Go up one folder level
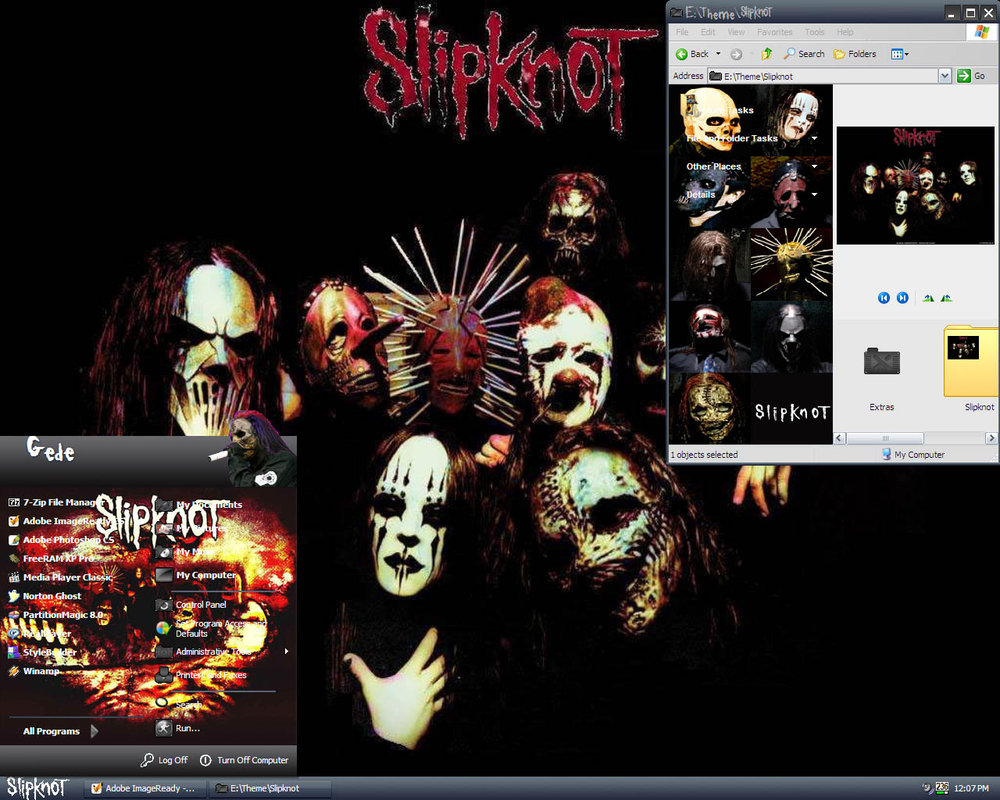This screenshot has height=800, width=1000. (x=767, y=54)
